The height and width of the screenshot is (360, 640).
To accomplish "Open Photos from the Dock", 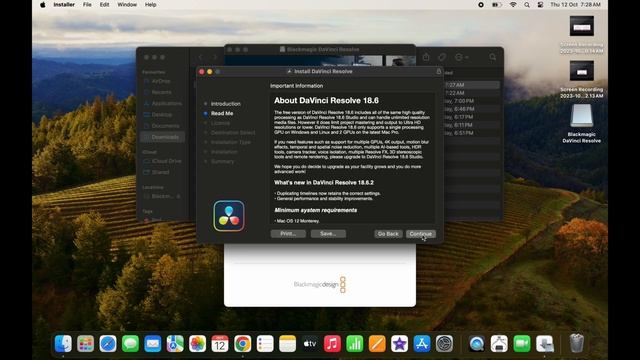I will 198,344.
